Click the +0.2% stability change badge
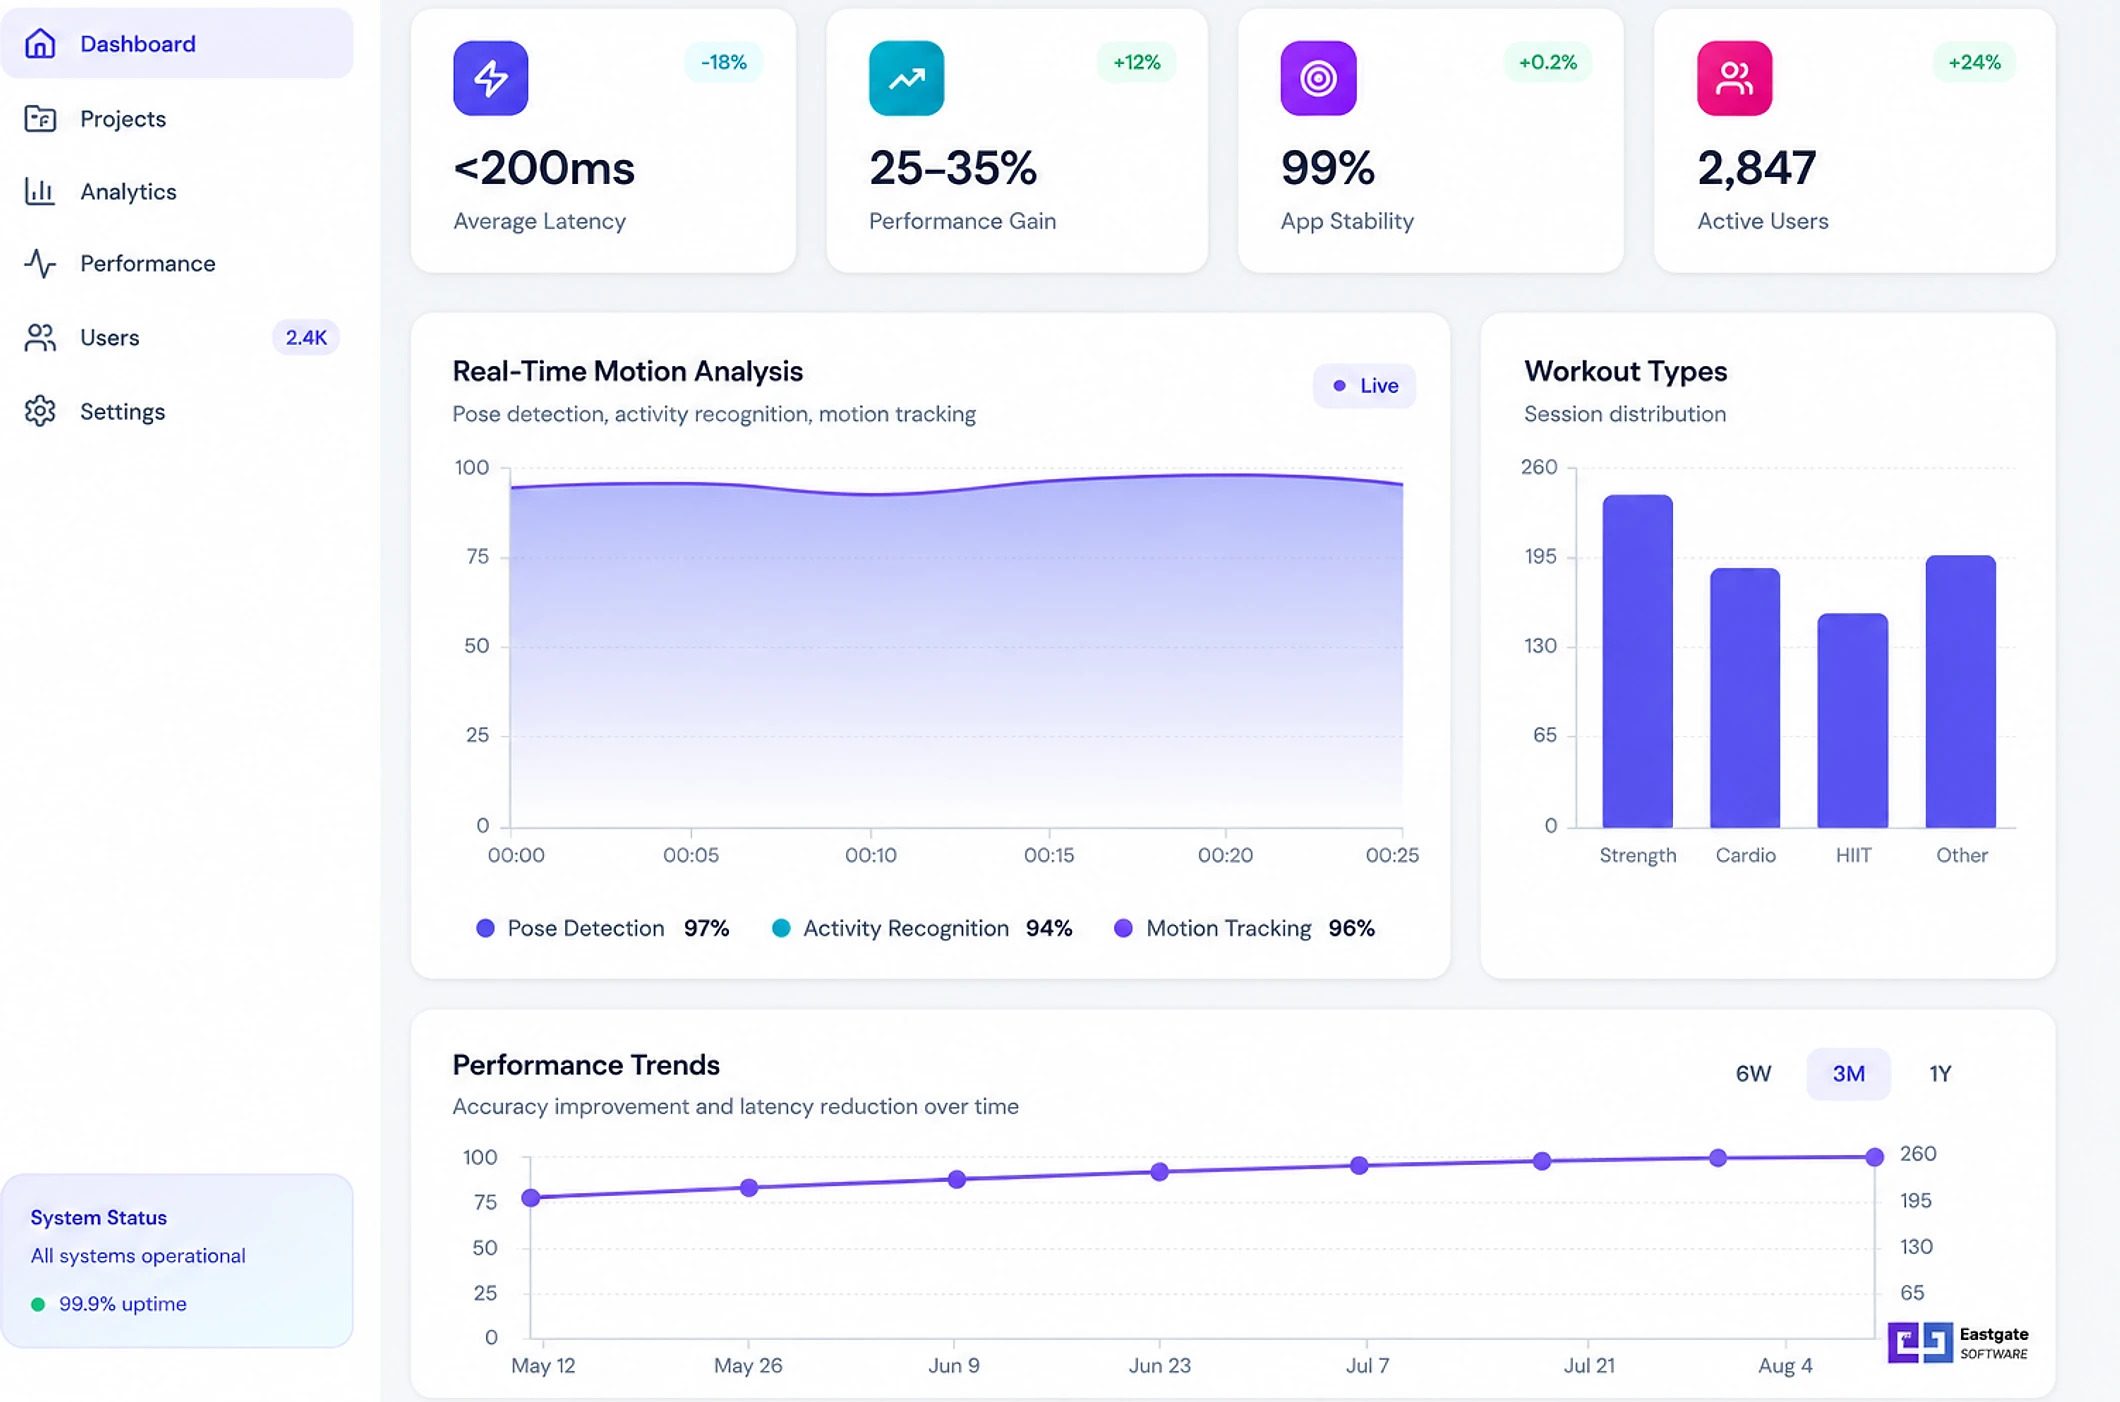 [x=1547, y=62]
